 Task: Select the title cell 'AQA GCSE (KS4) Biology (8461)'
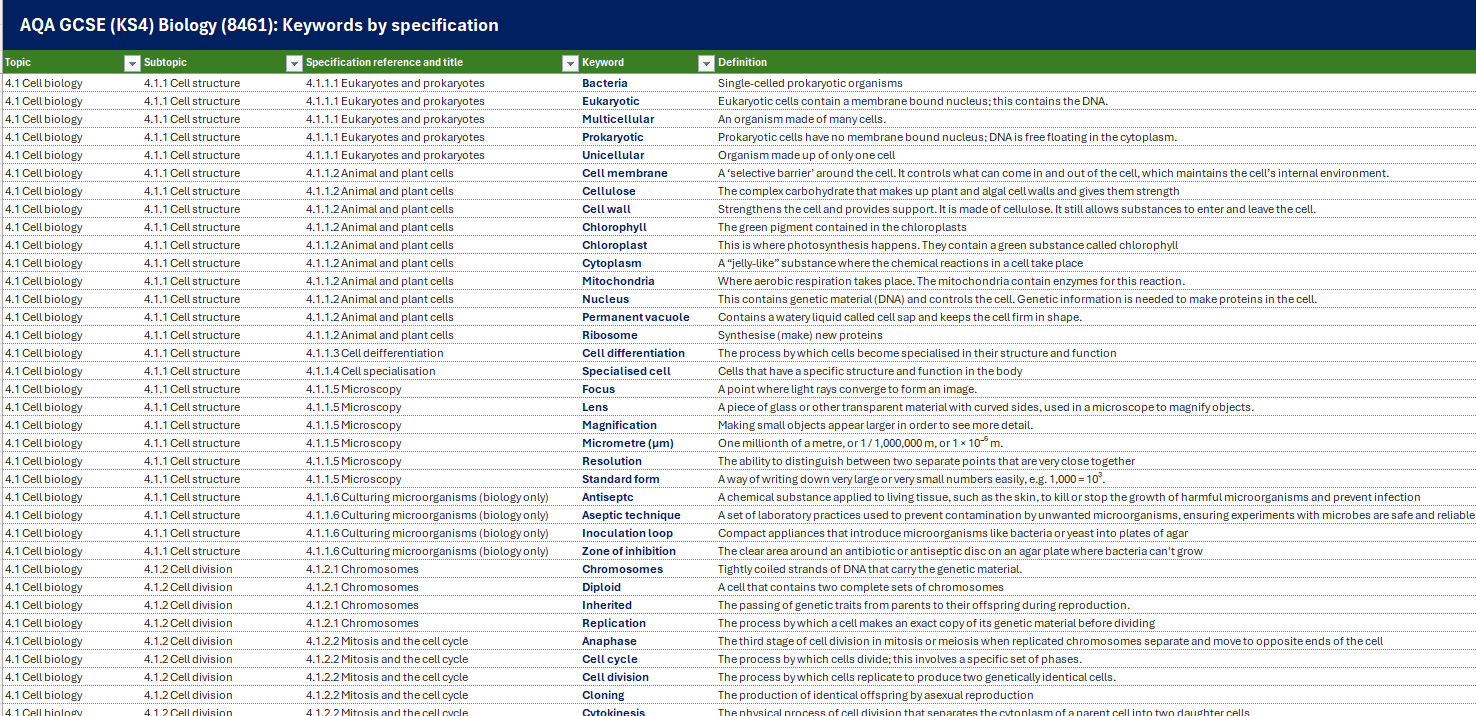[259, 25]
